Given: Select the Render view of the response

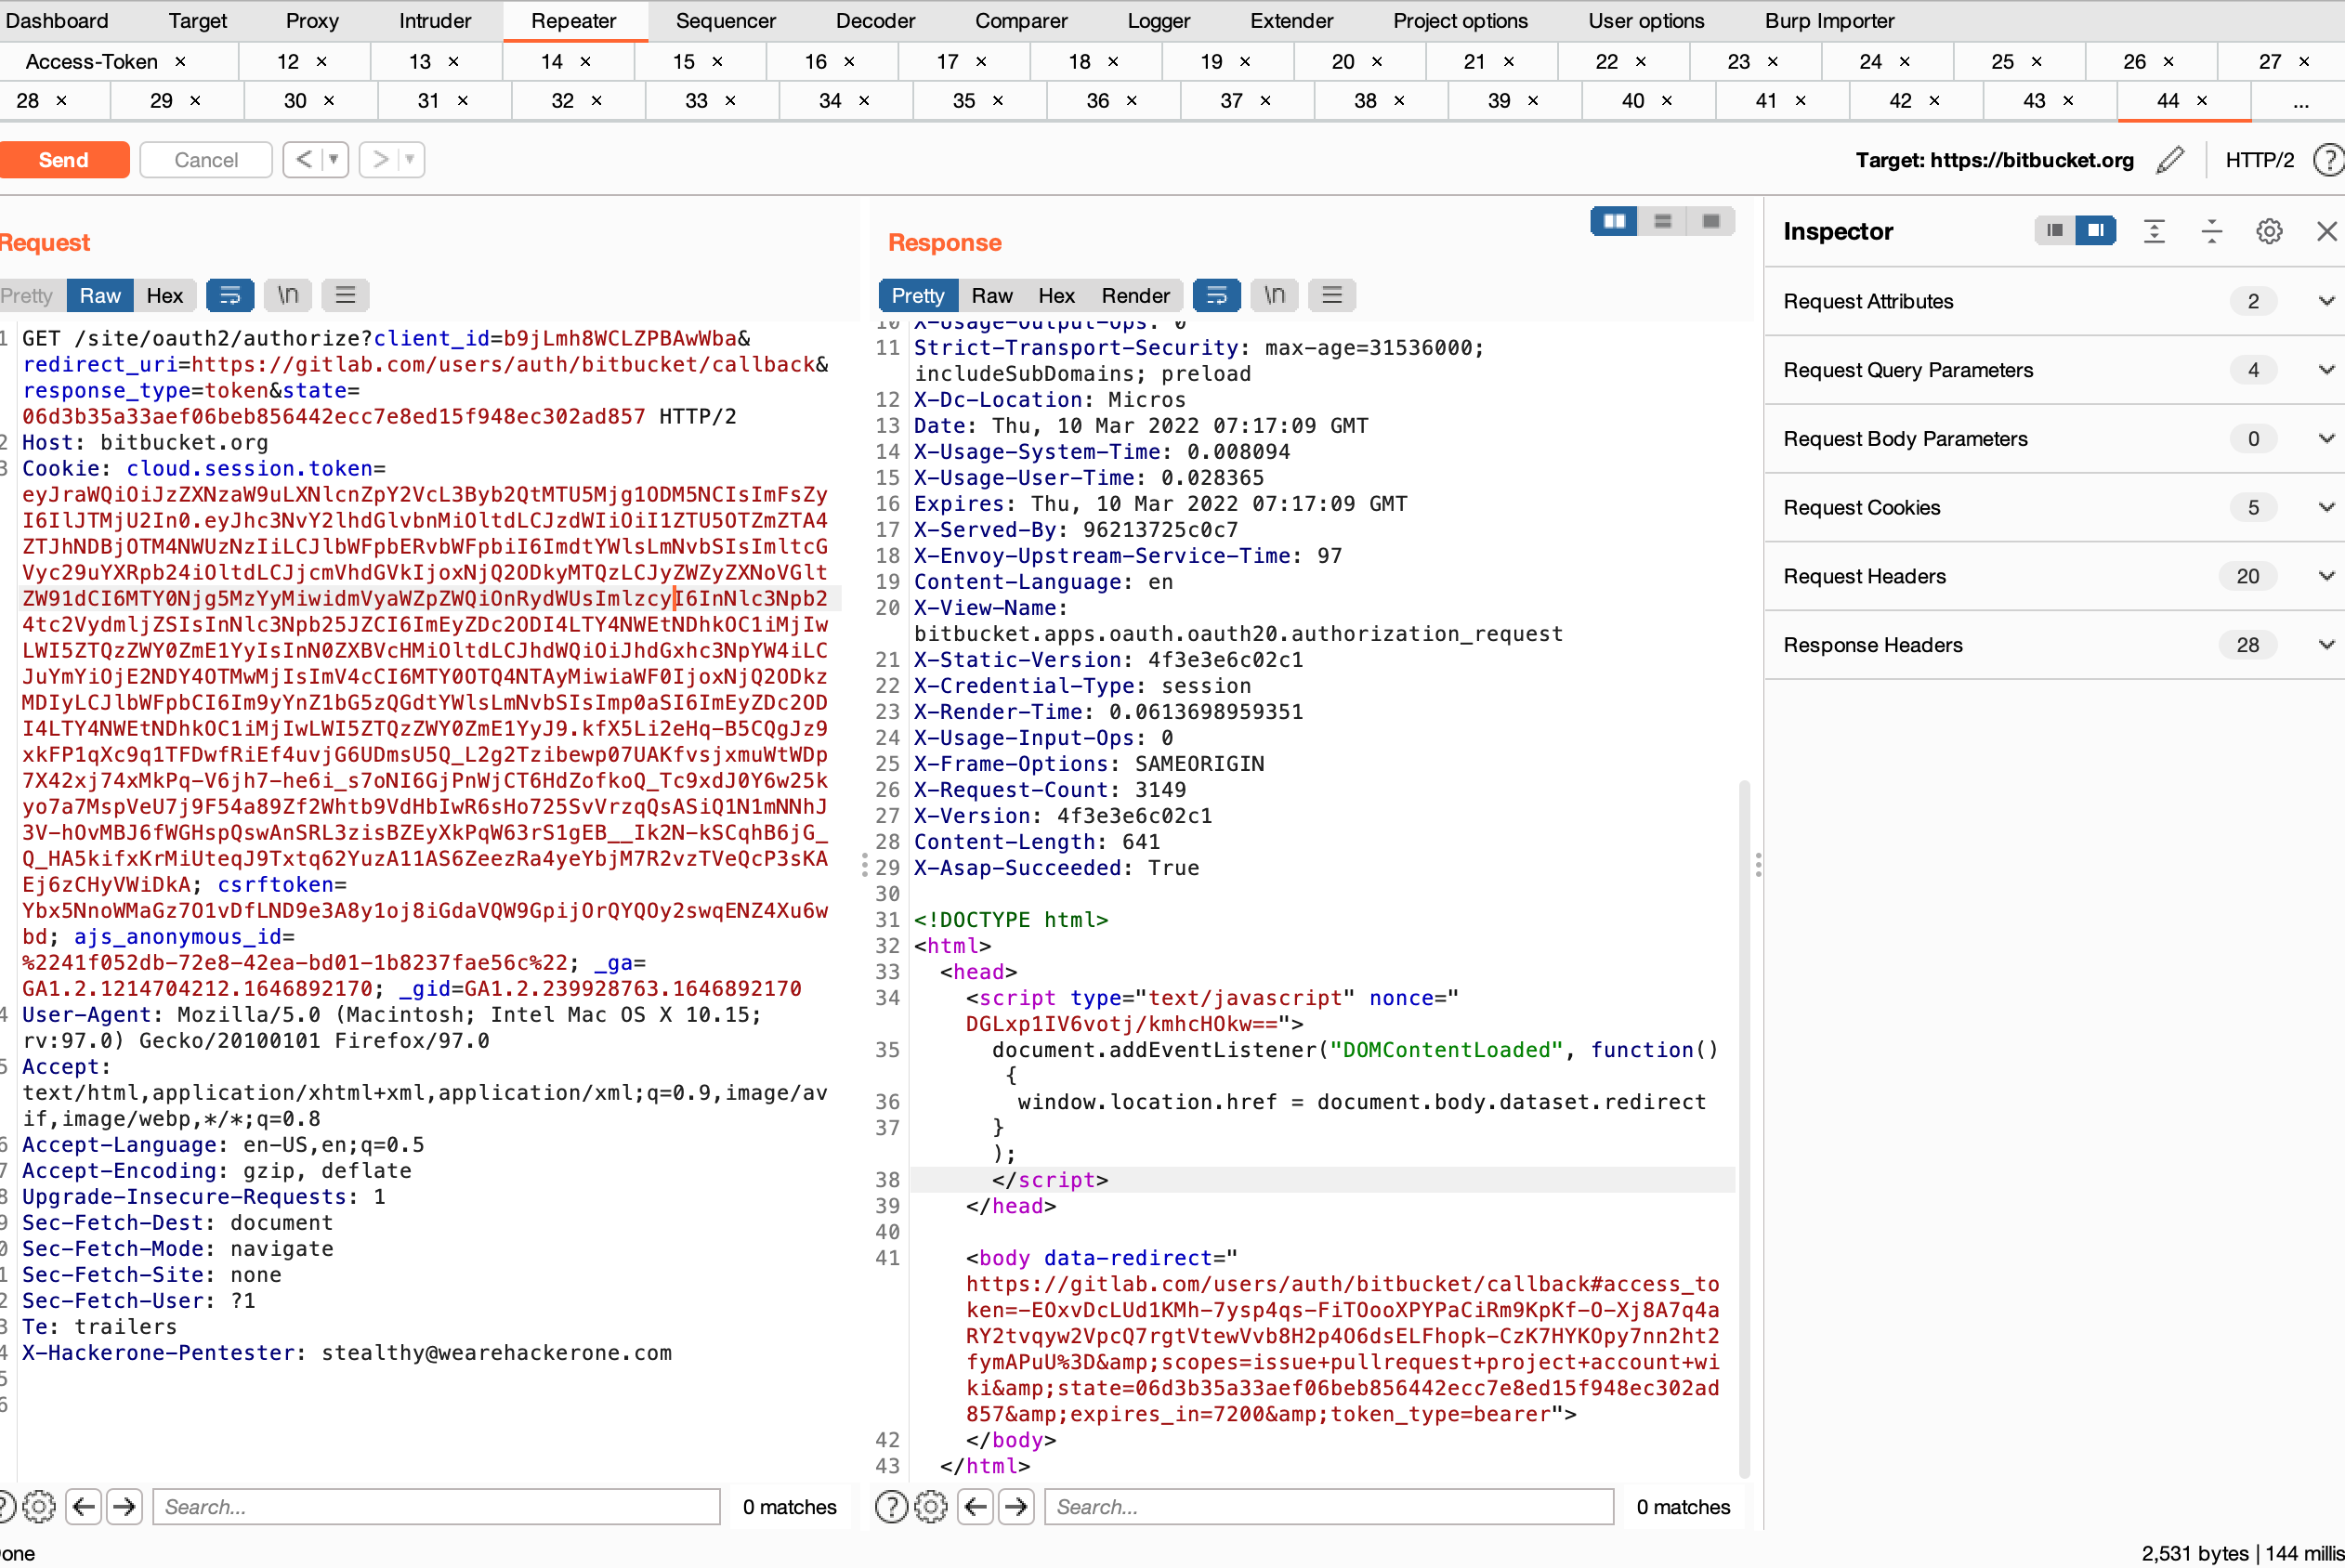Looking at the screenshot, I should click(x=1134, y=295).
